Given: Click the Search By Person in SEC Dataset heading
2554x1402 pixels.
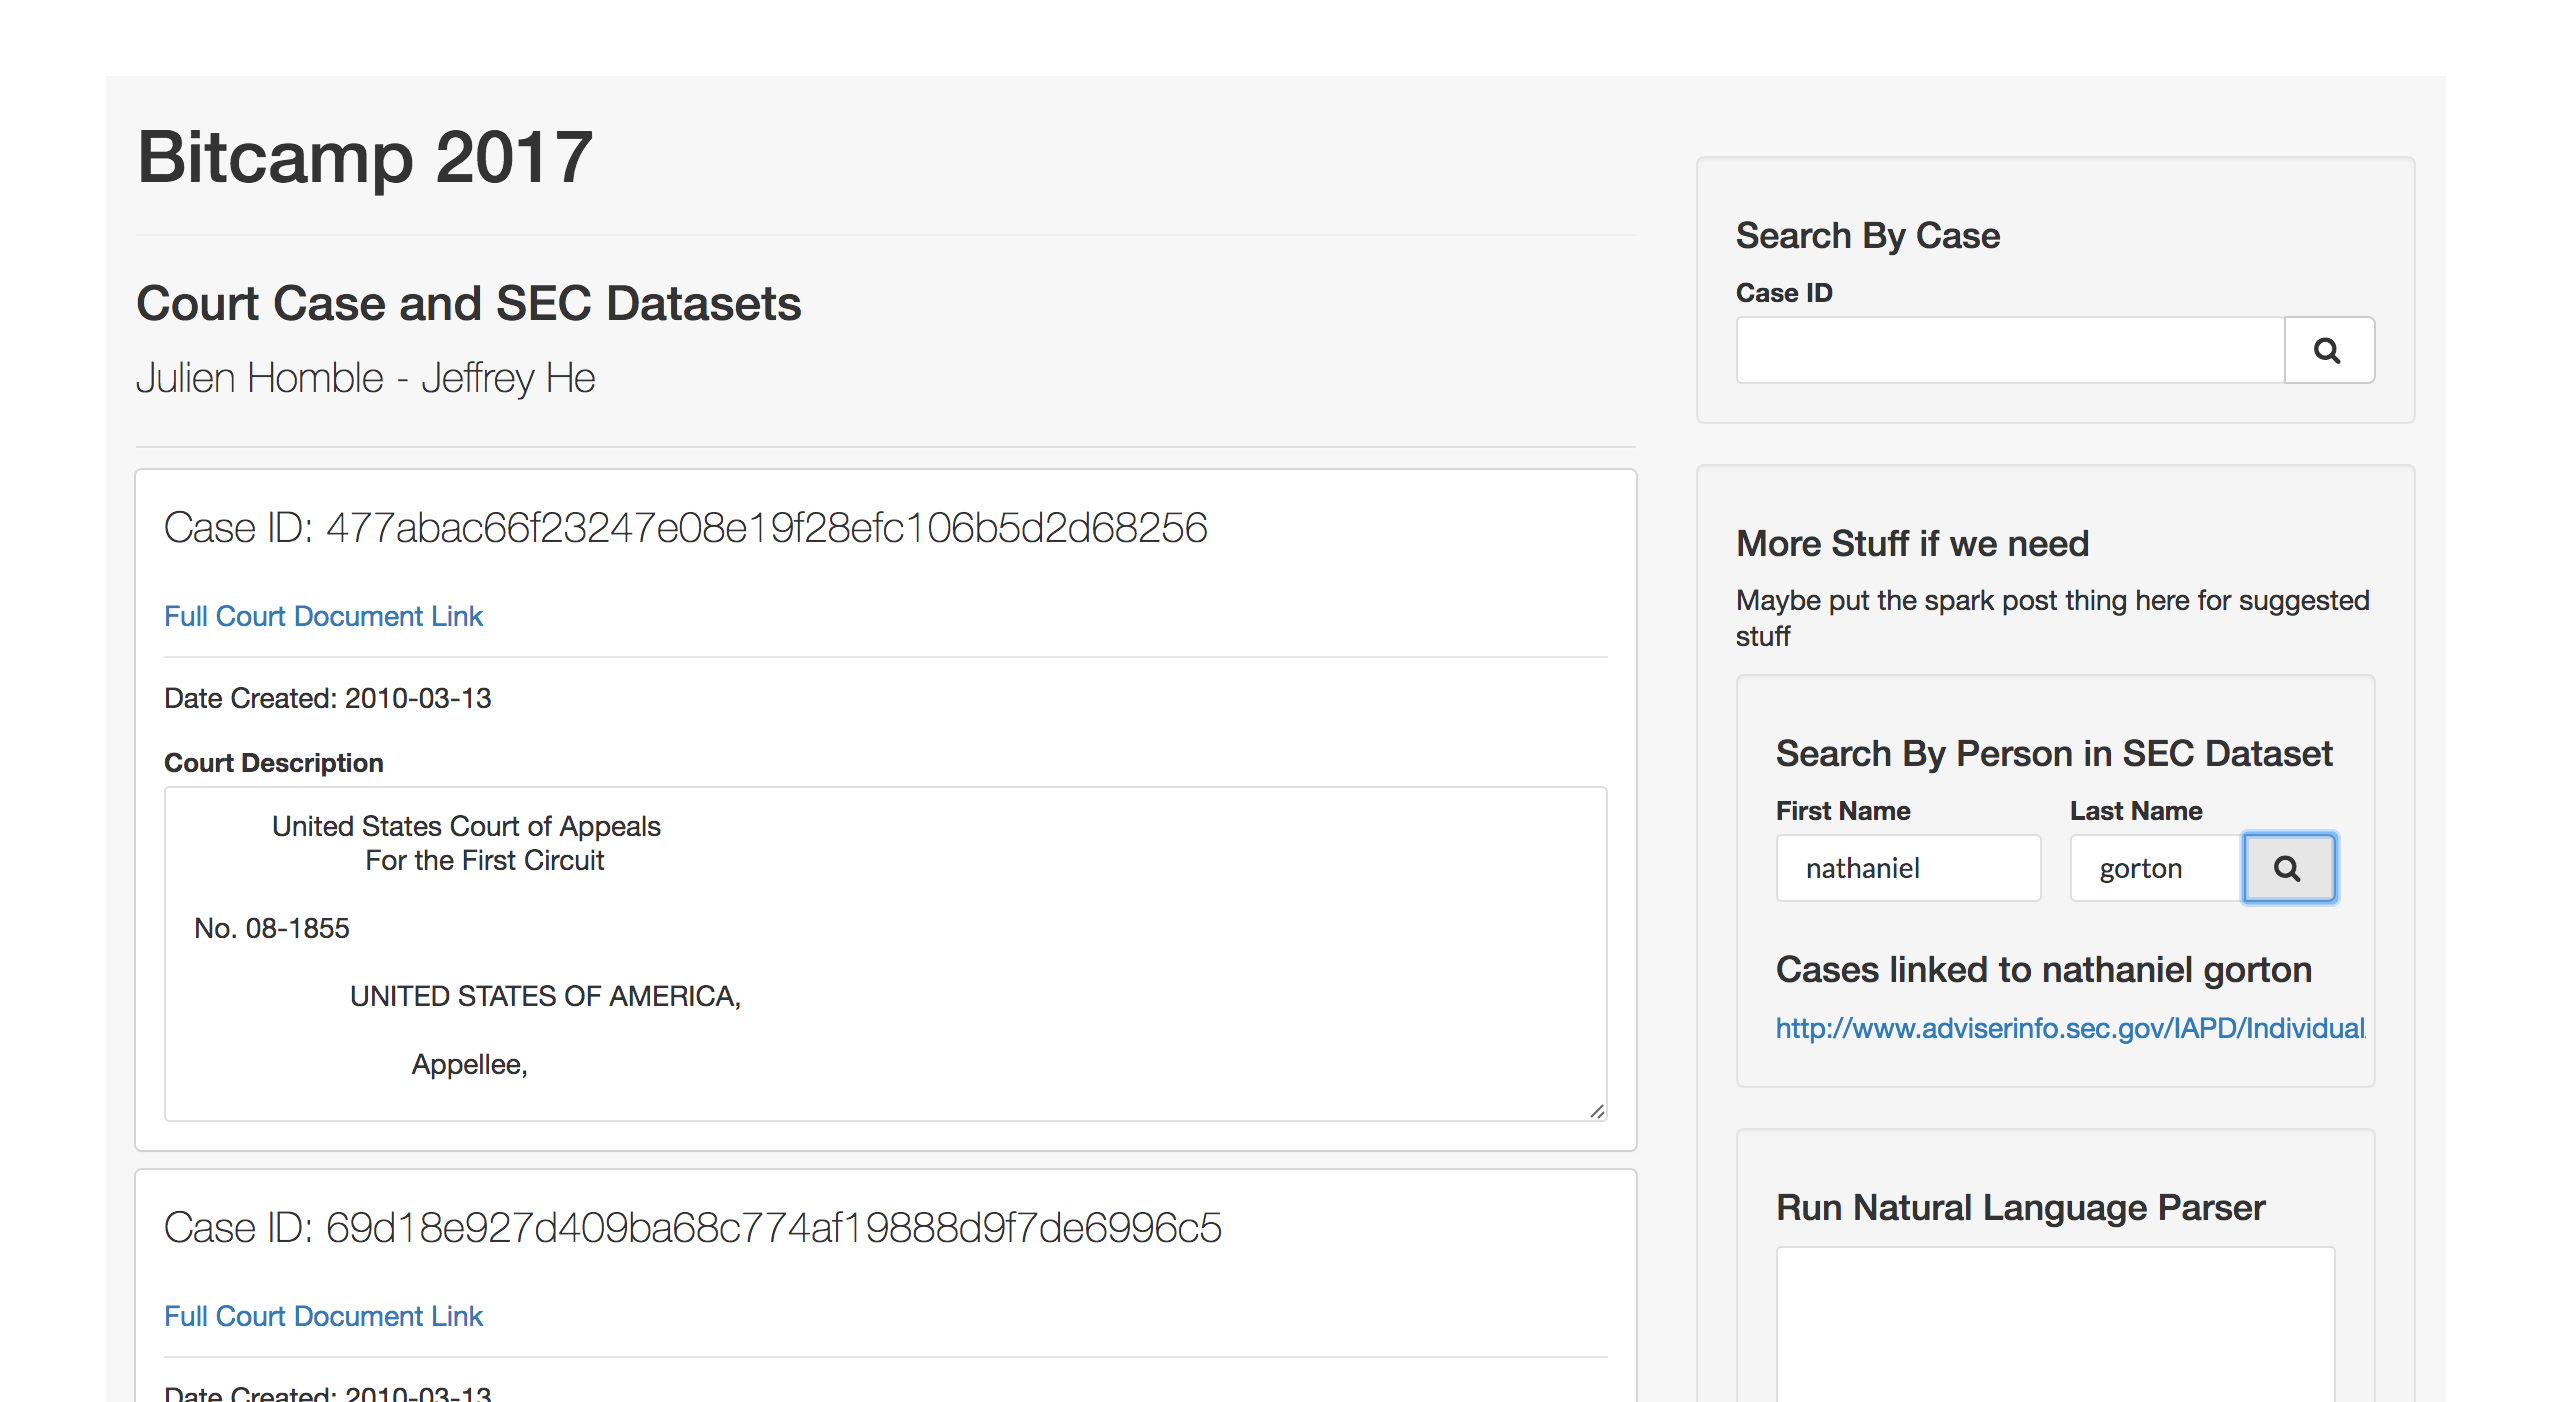Looking at the screenshot, I should coord(2053,753).
